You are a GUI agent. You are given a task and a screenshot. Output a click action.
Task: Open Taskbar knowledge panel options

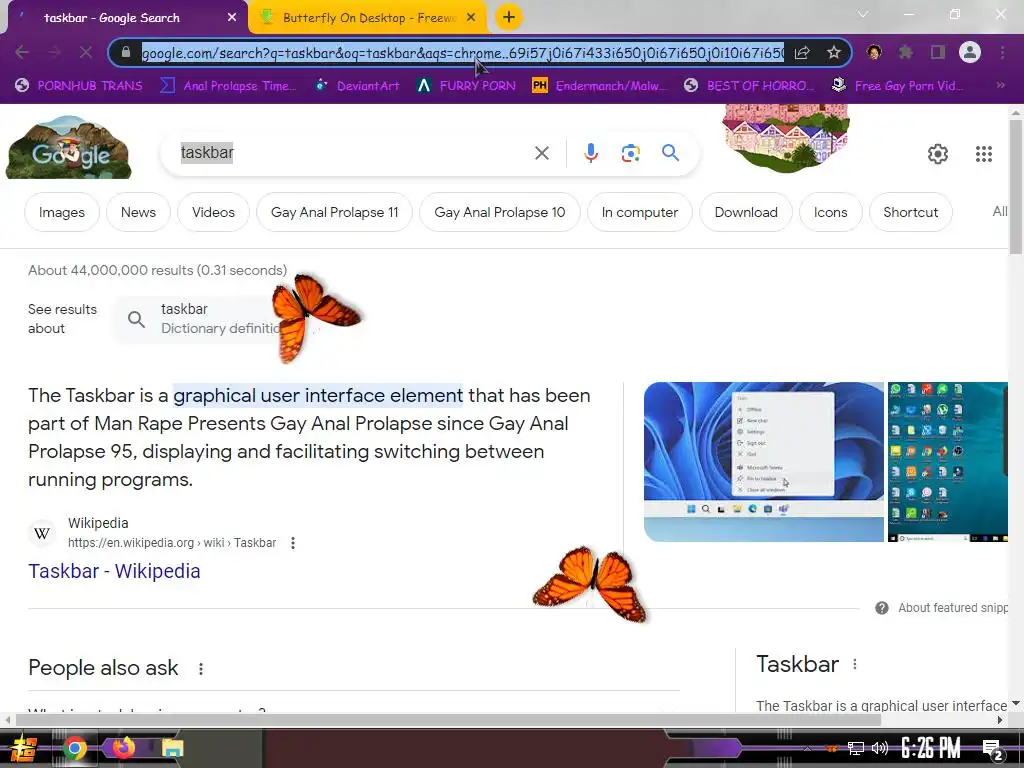tap(855, 664)
